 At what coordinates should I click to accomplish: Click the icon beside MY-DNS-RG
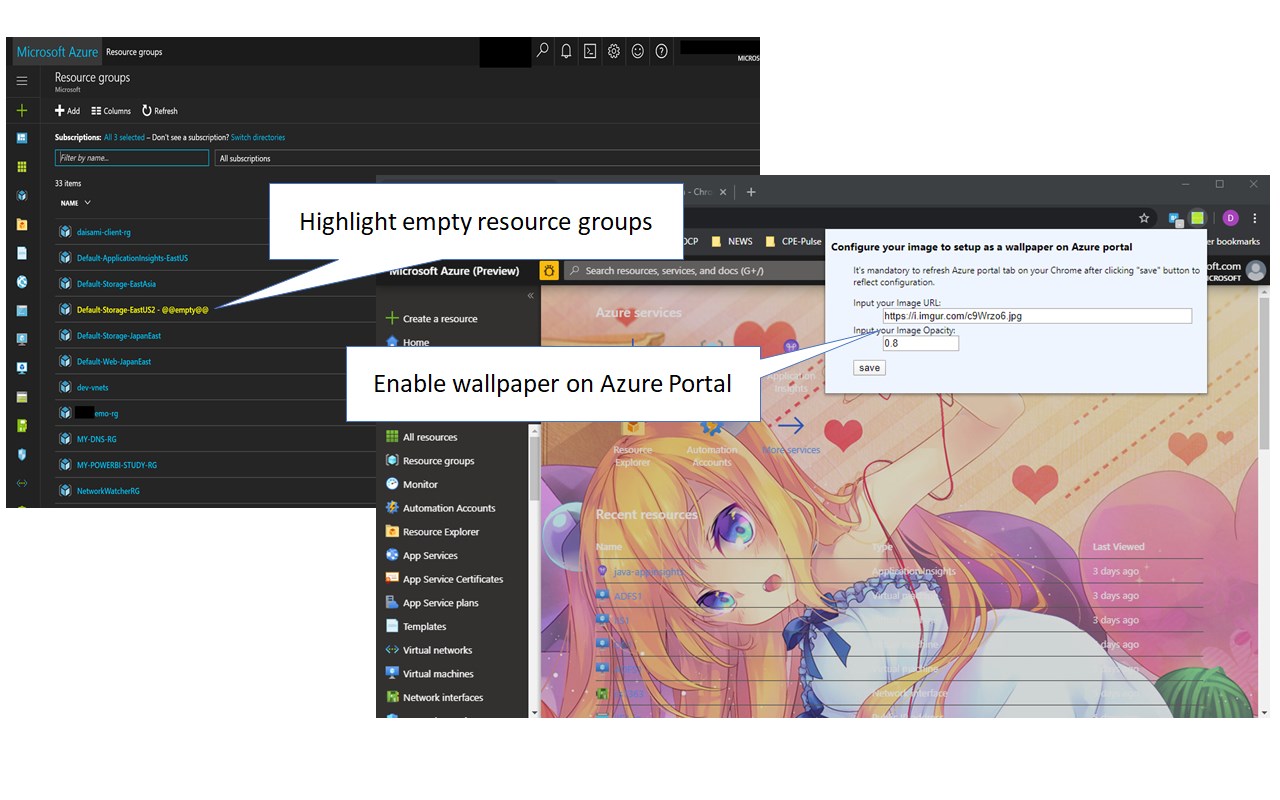click(x=65, y=439)
